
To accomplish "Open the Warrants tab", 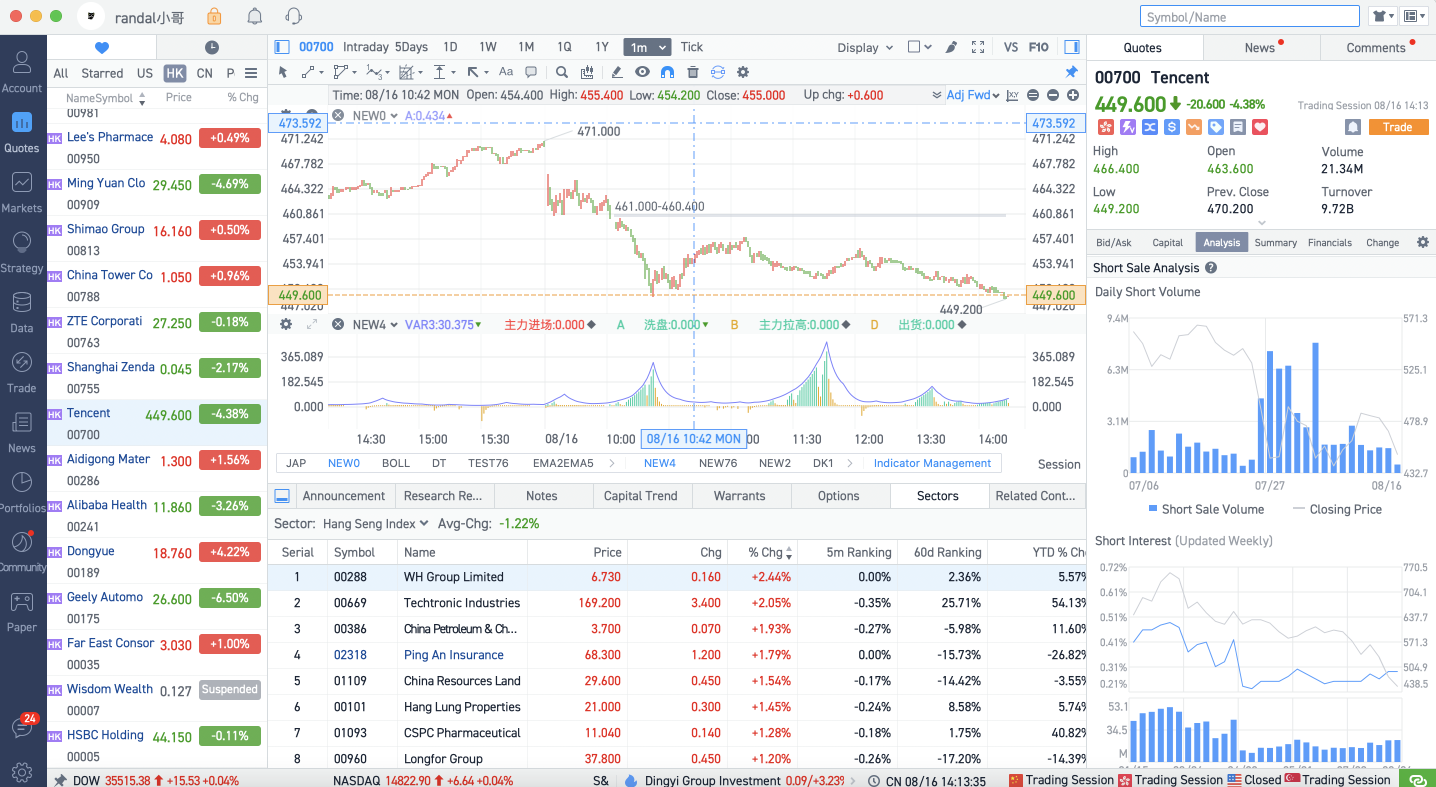I will click(739, 496).
